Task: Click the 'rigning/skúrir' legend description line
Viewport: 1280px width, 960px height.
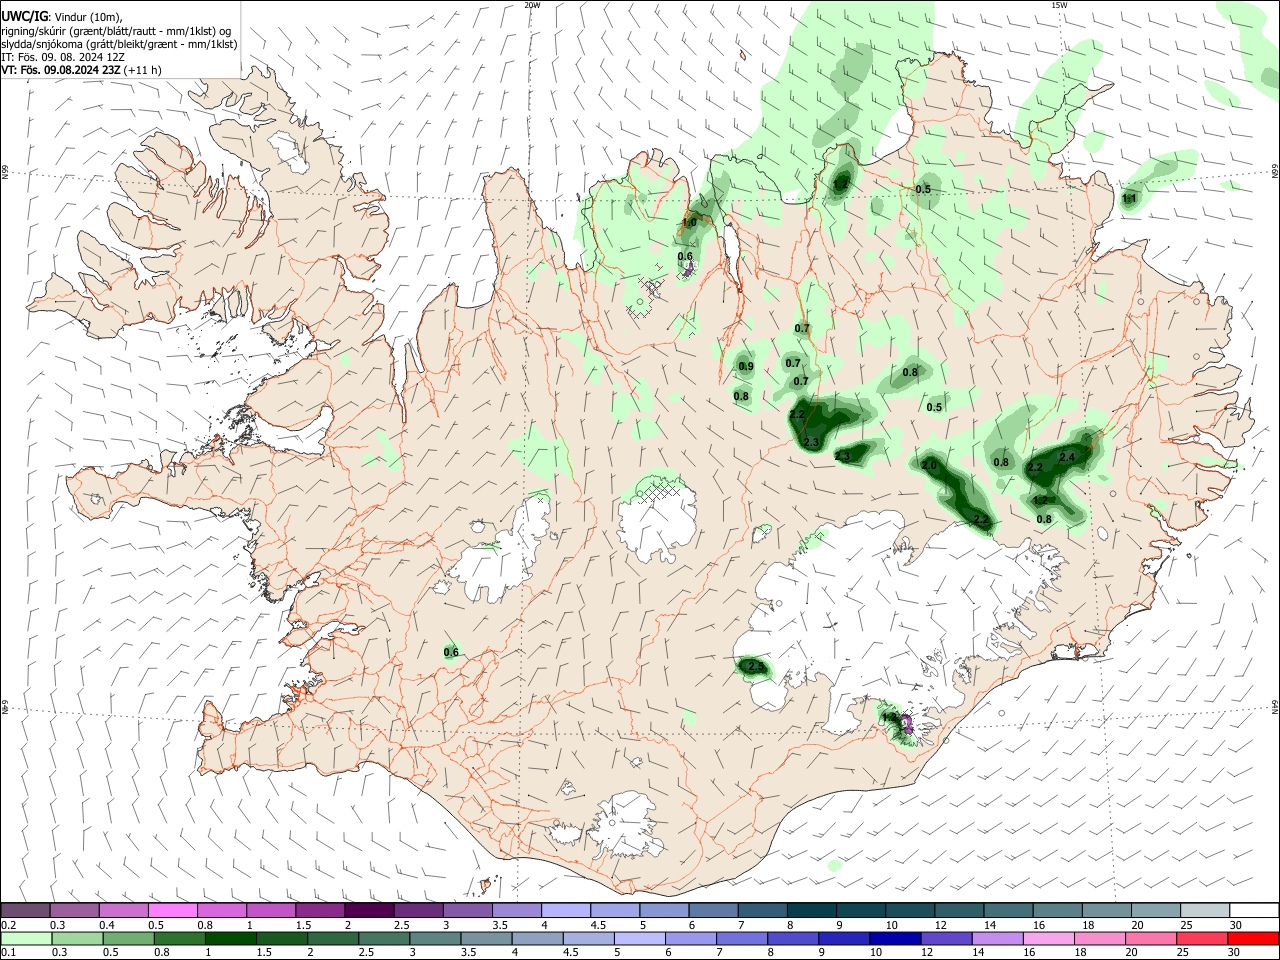Action: (117, 30)
